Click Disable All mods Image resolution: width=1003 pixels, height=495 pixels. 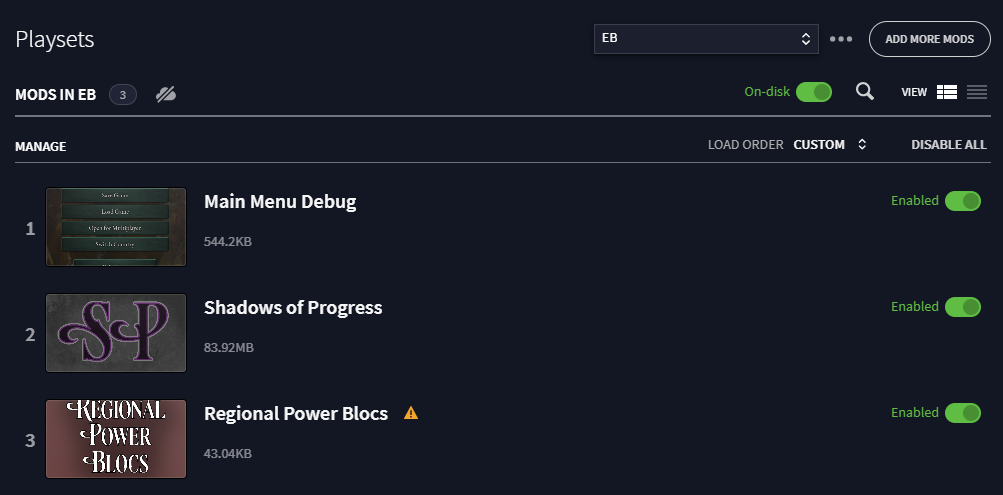949,145
